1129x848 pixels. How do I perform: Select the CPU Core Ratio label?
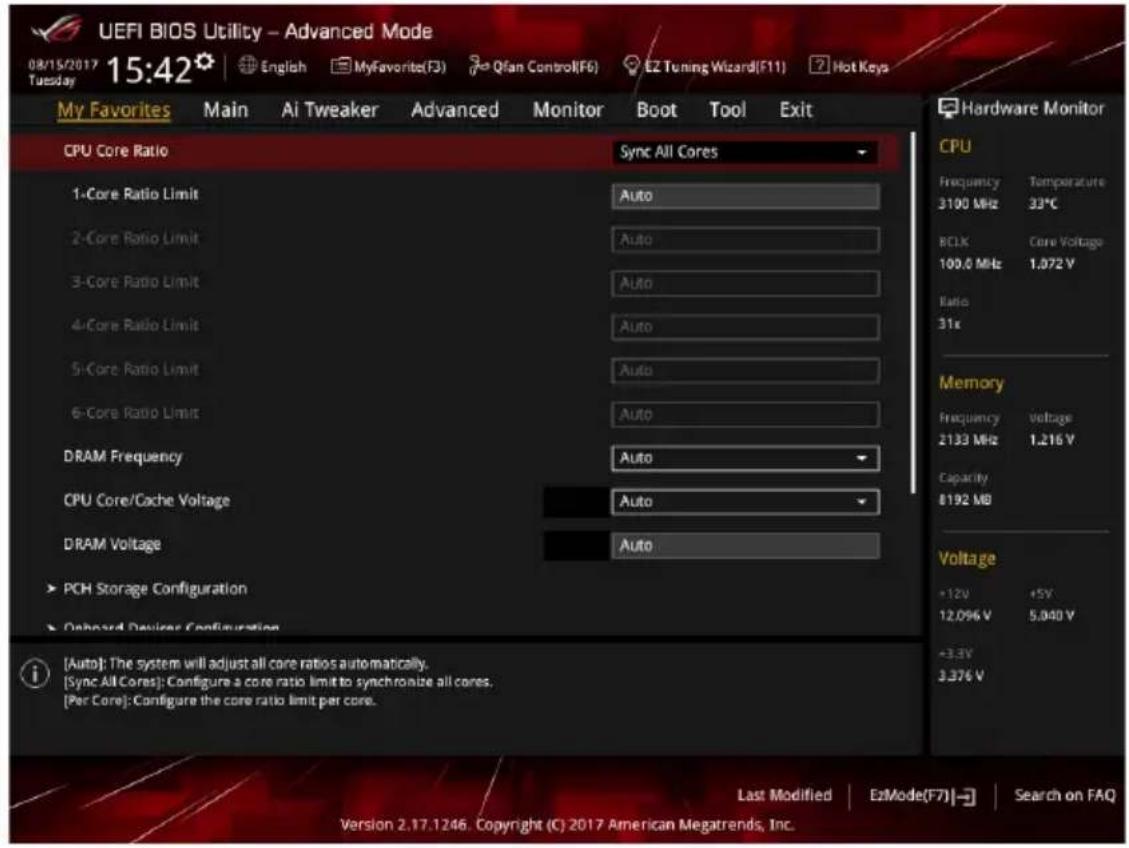[x=115, y=151]
